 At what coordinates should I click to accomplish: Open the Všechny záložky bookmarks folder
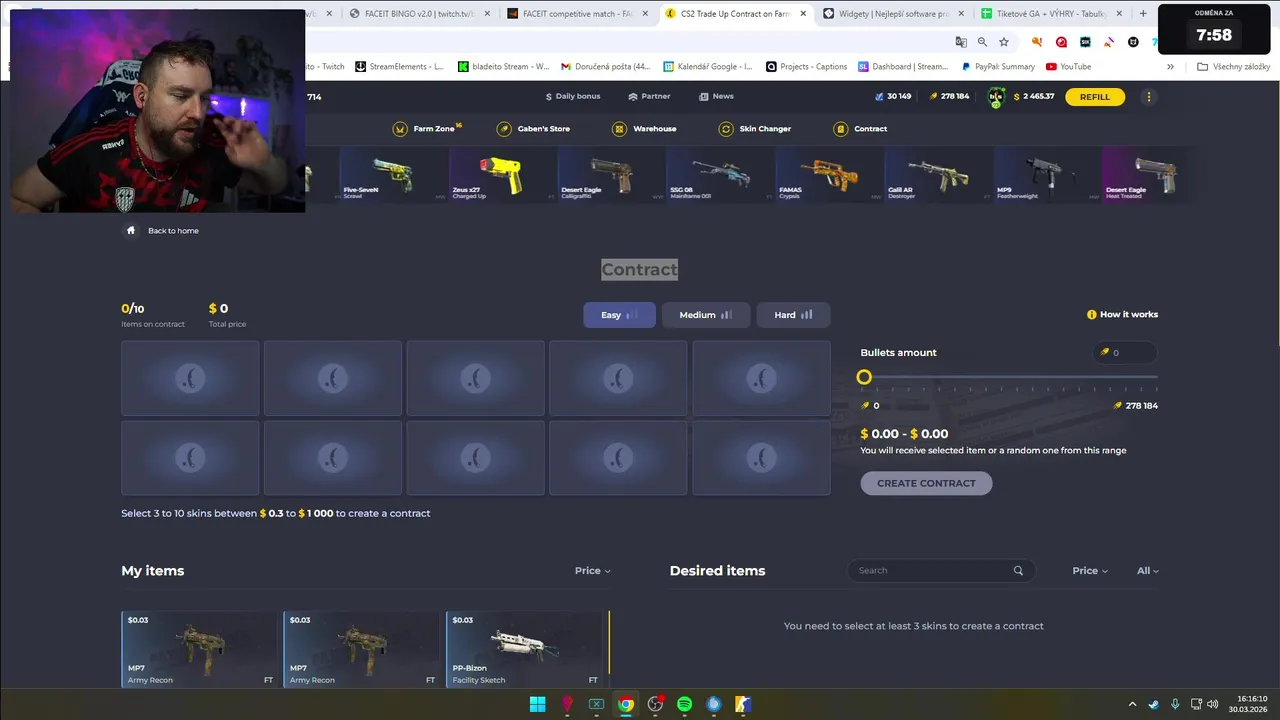click(1233, 67)
